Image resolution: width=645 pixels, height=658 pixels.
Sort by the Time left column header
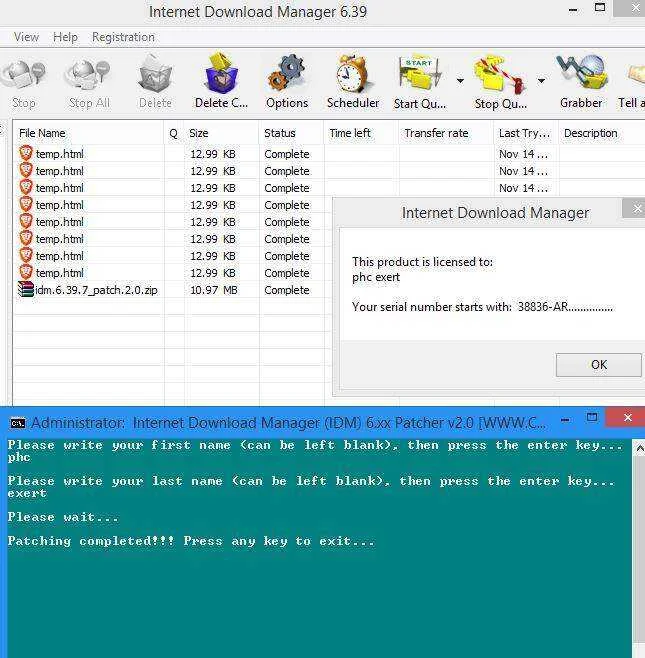[x=361, y=133]
